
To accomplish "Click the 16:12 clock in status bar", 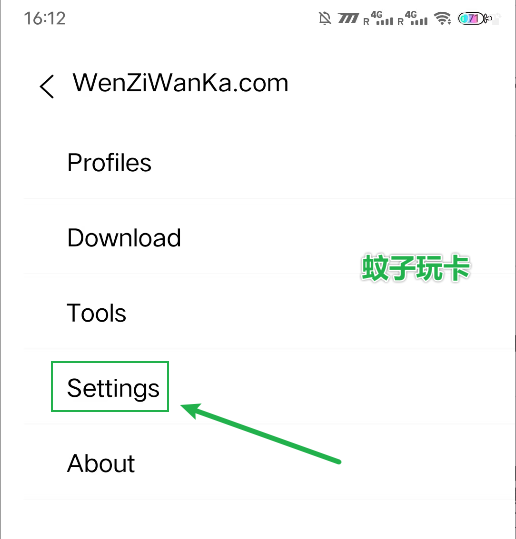I will pos(45,18).
